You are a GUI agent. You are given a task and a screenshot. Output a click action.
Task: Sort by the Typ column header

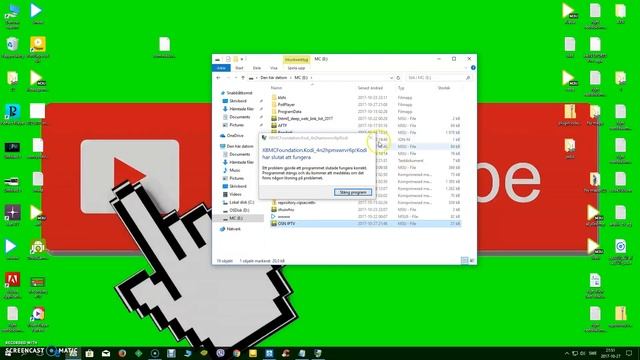coord(401,88)
